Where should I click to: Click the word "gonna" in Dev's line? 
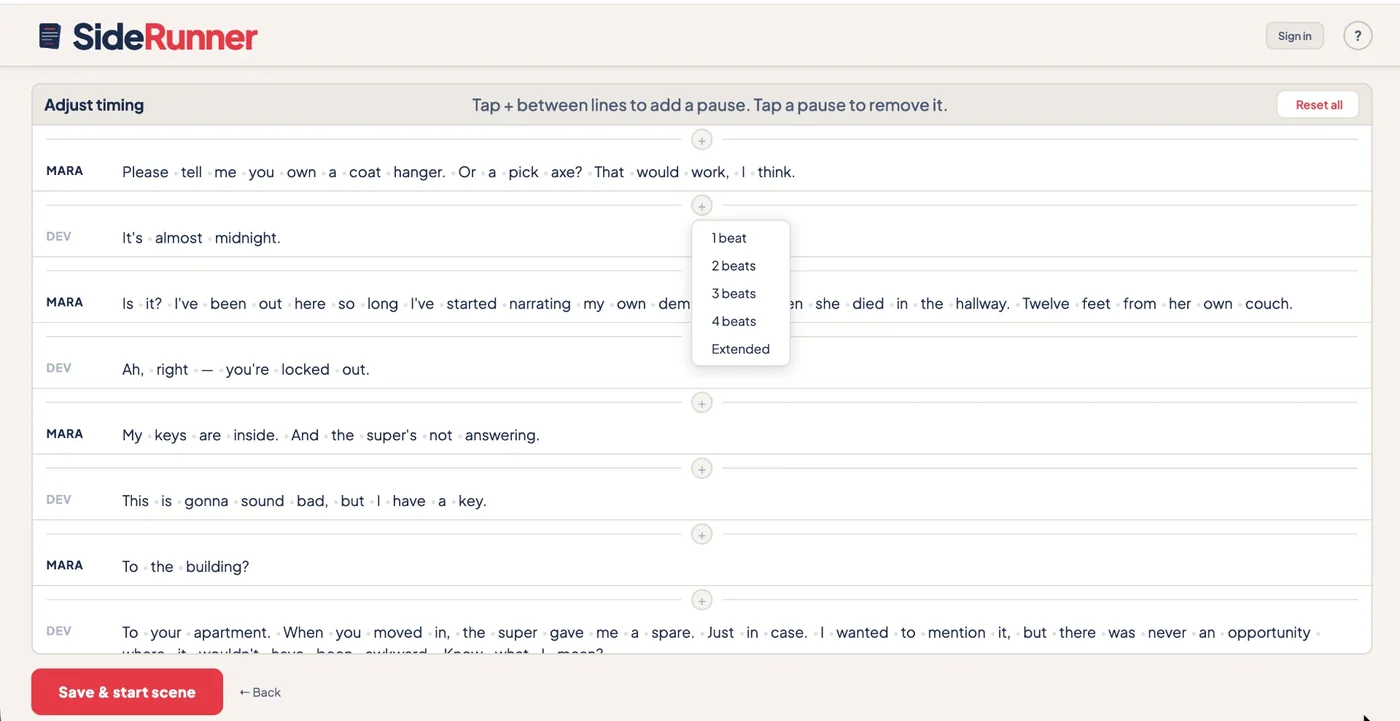click(x=206, y=502)
